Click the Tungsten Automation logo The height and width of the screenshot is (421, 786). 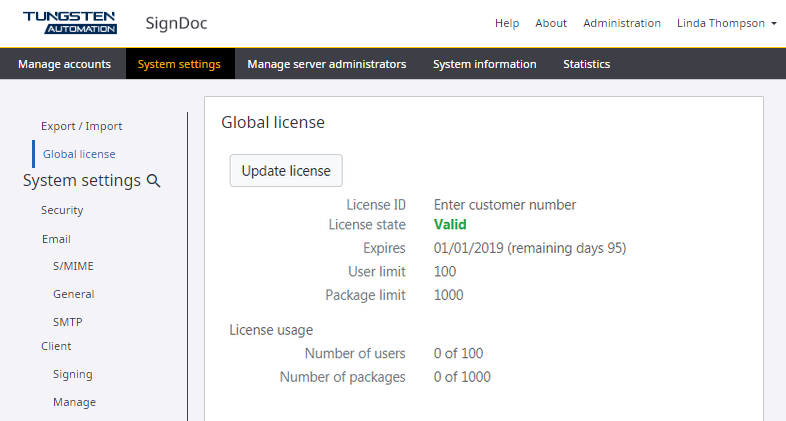point(70,23)
